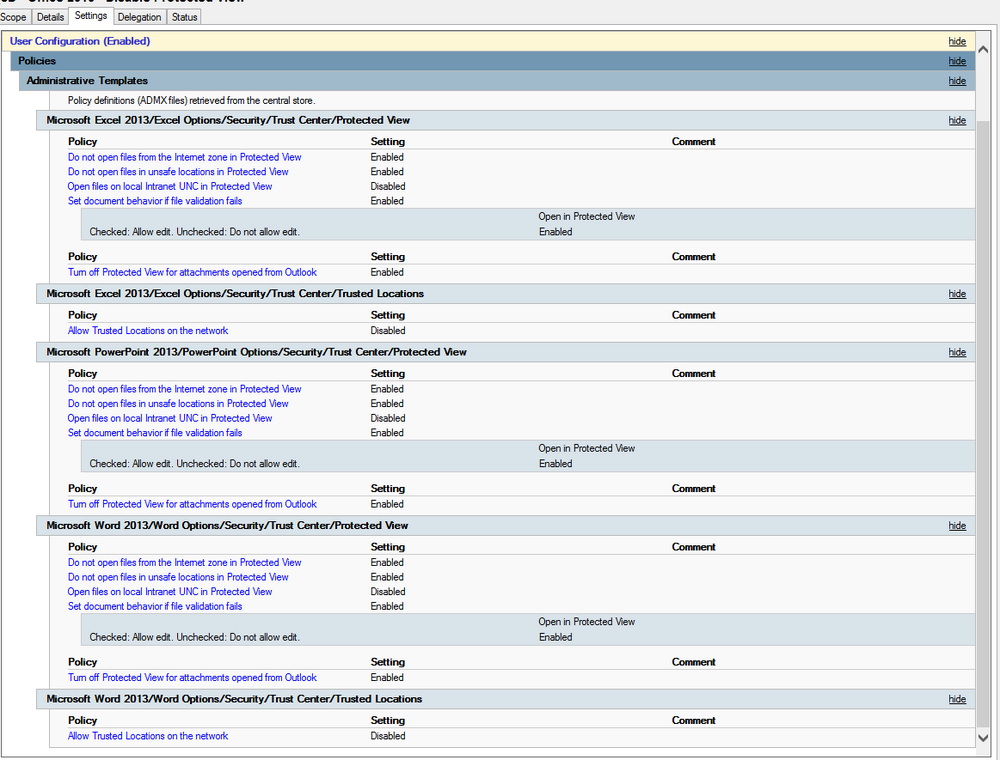The image size is (1000, 760).
Task: Hide the Administrative Templates section
Action: pyautogui.click(x=957, y=81)
